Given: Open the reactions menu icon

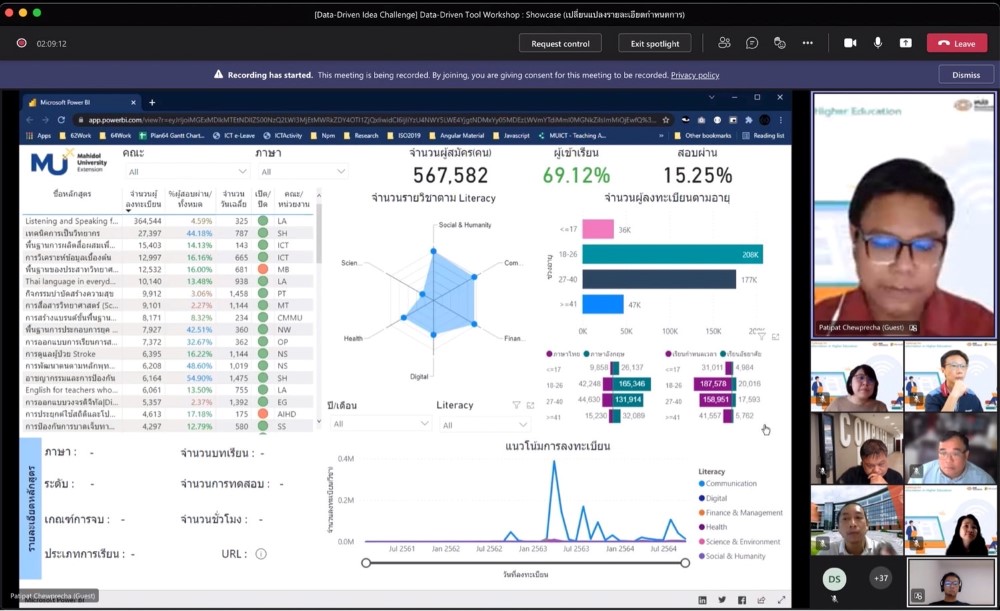Looking at the screenshot, I should [780, 43].
